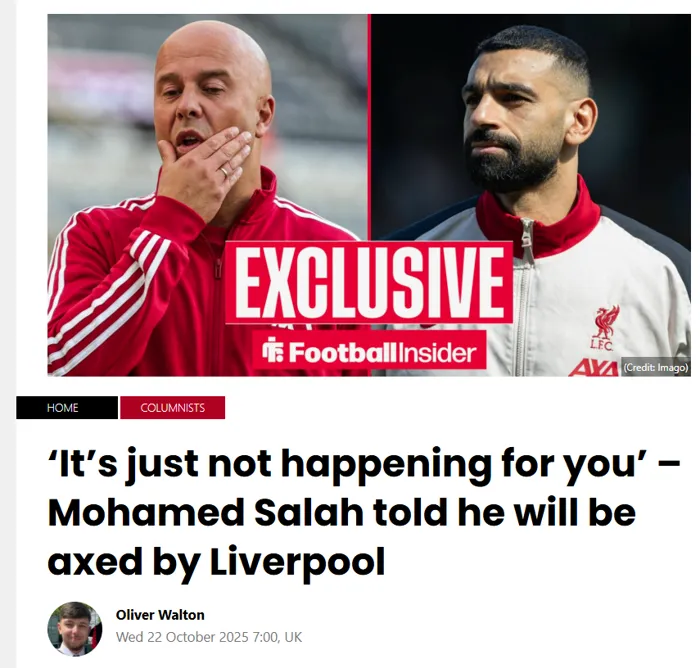The image size is (700, 668).
Task: Click the Football Insider wordmark text
Action: (x=382, y=352)
